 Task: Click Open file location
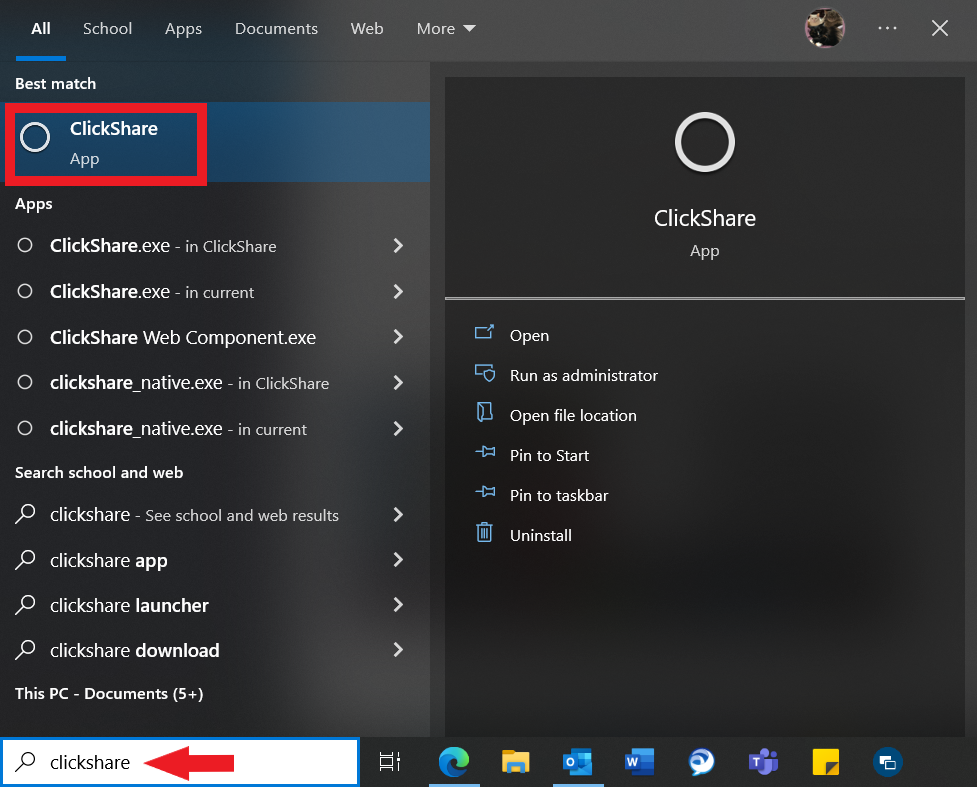coord(573,416)
